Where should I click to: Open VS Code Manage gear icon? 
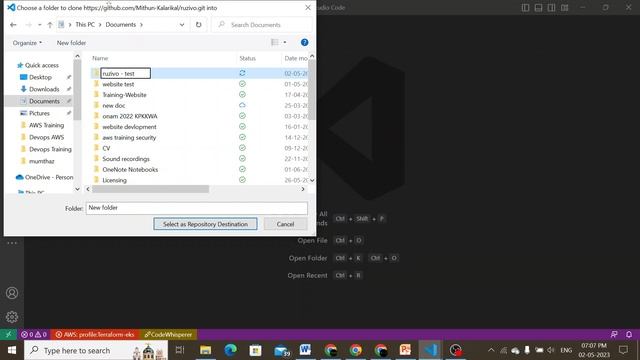12,317
